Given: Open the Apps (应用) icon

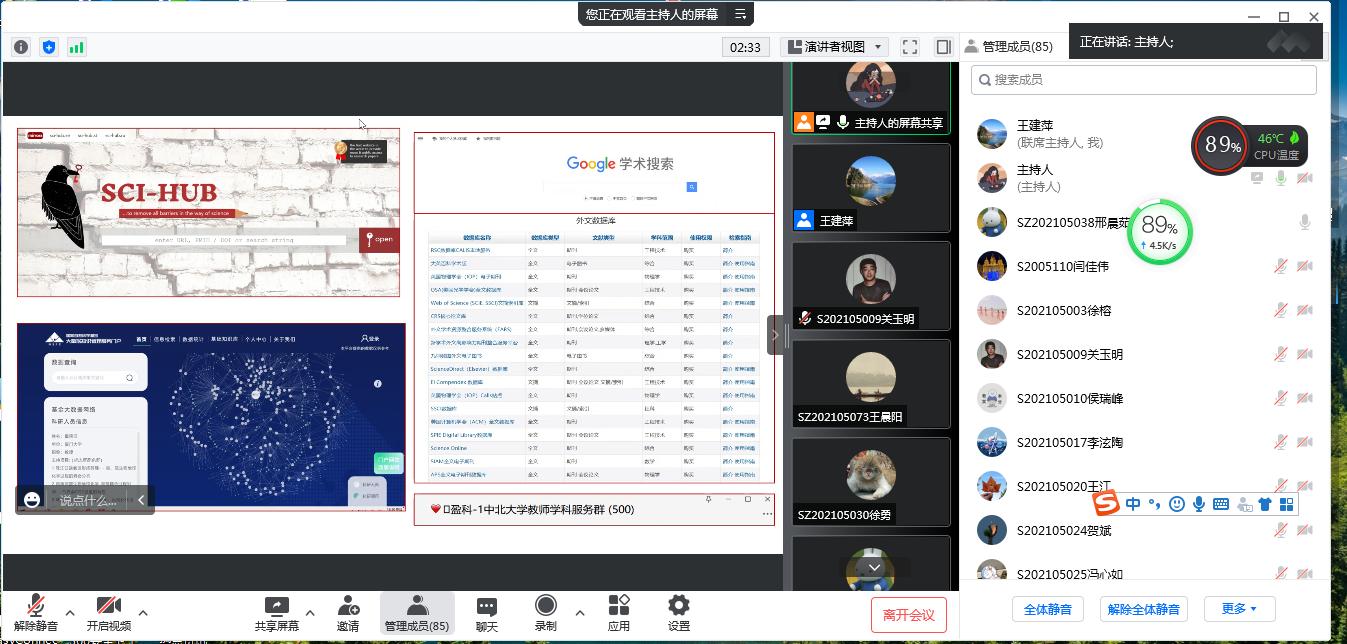Looking at the screenshot, I should [x=619, y=613].
